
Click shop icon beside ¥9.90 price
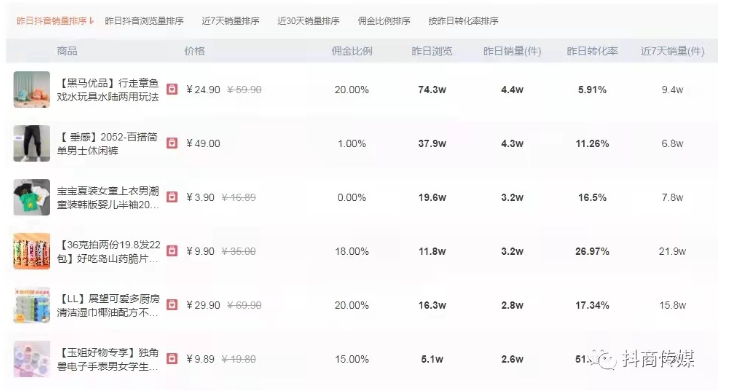pos(172,251)
